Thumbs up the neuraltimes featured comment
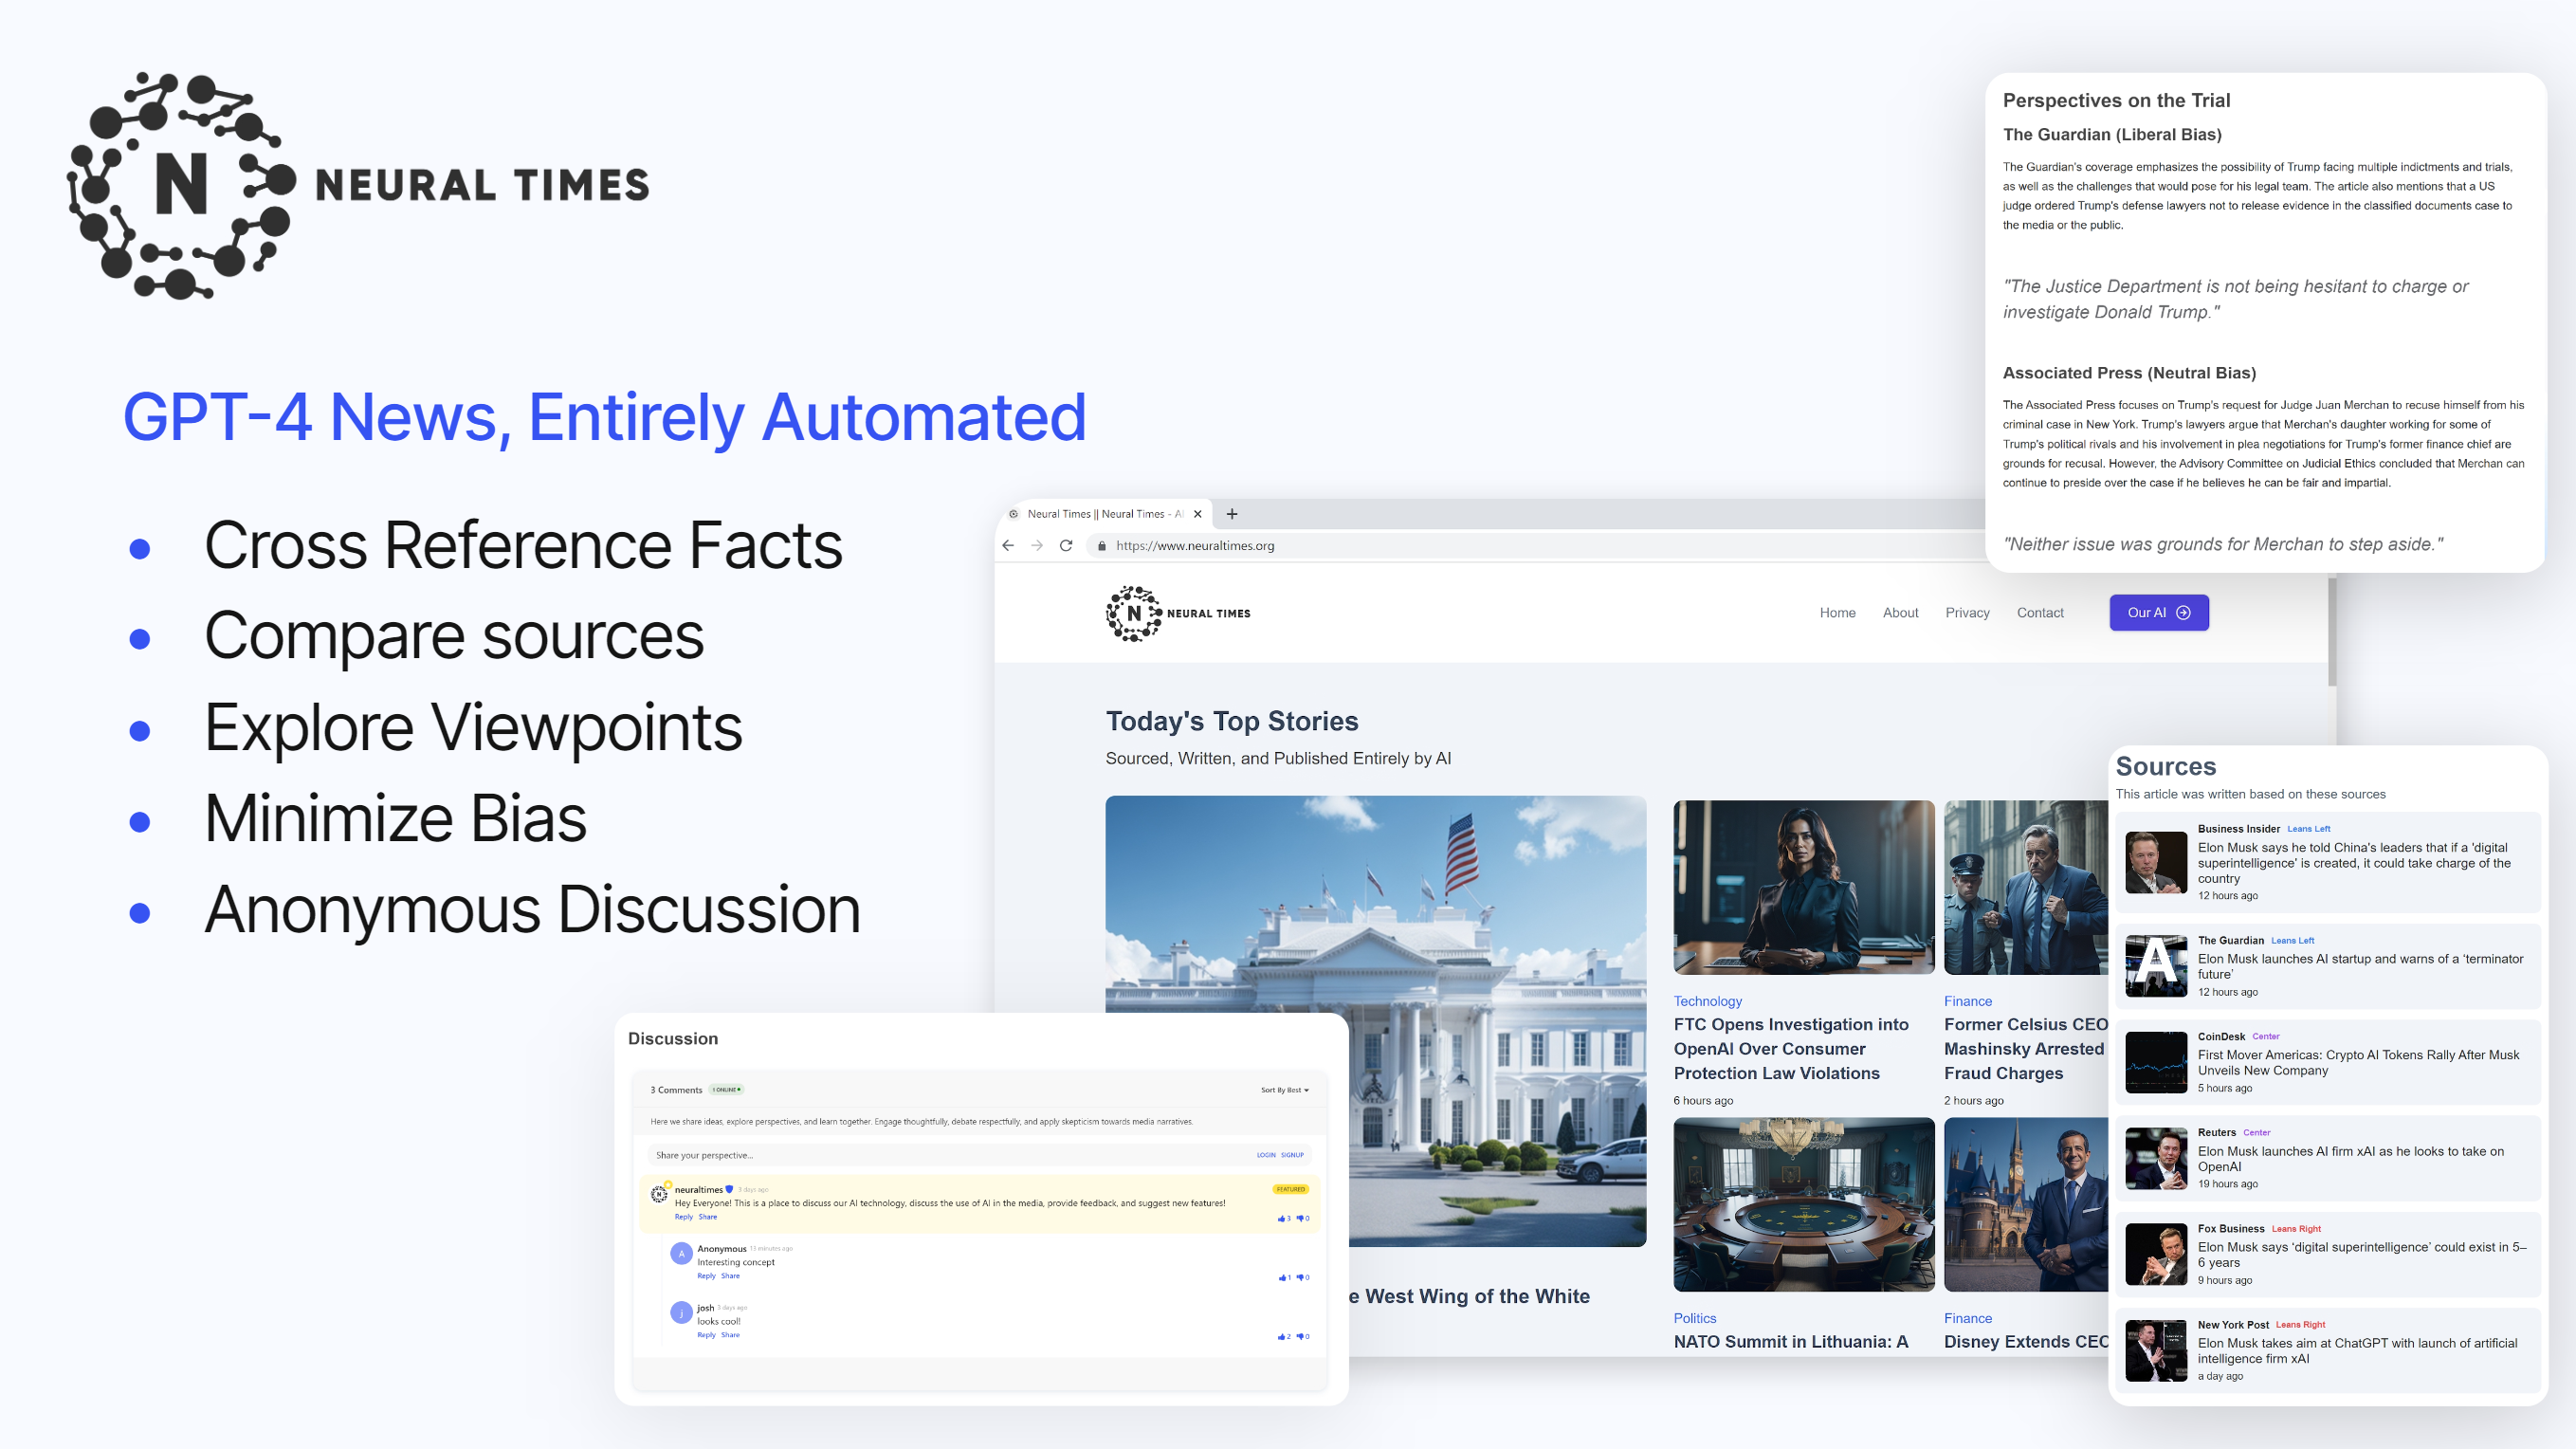Viewport: 2576px width, 1449px height. tap(1281, 1218)
